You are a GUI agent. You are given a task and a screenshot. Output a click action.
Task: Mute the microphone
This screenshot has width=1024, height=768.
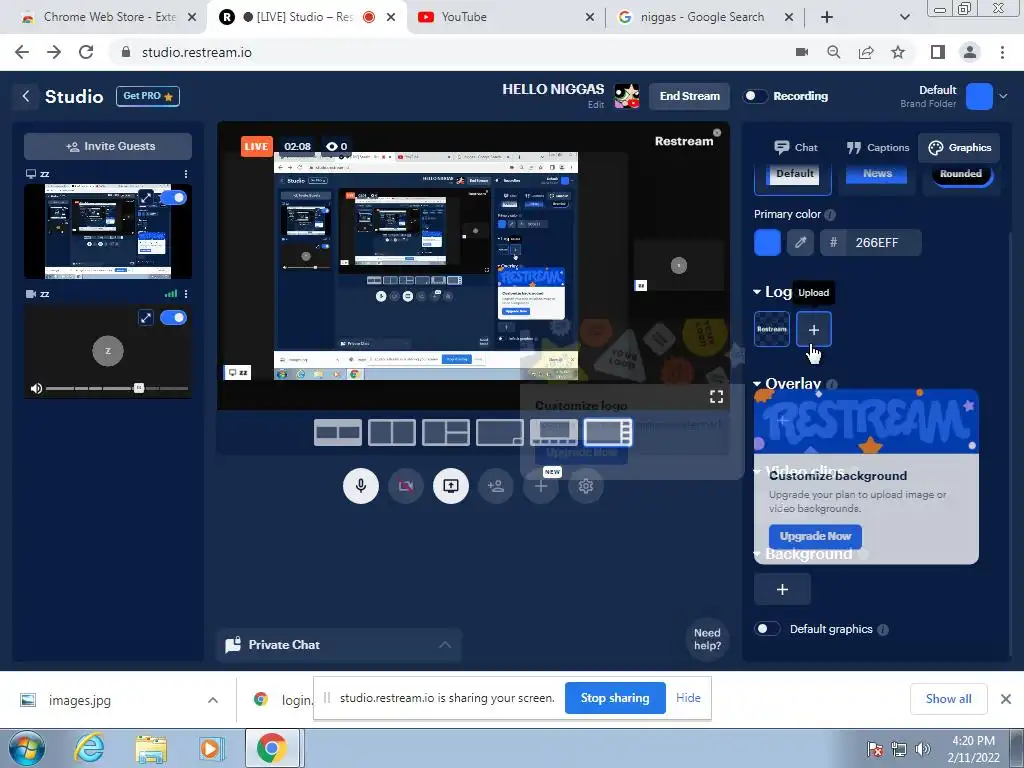click(360, 486)
